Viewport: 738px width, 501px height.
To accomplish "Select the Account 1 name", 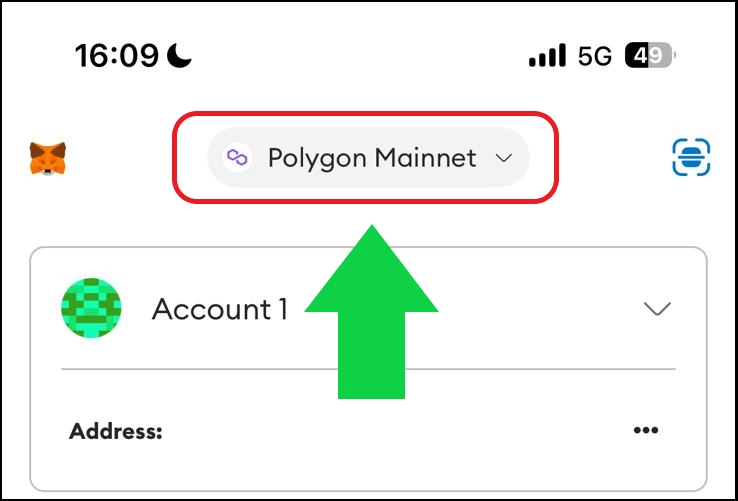I will [x=220, y=309].
